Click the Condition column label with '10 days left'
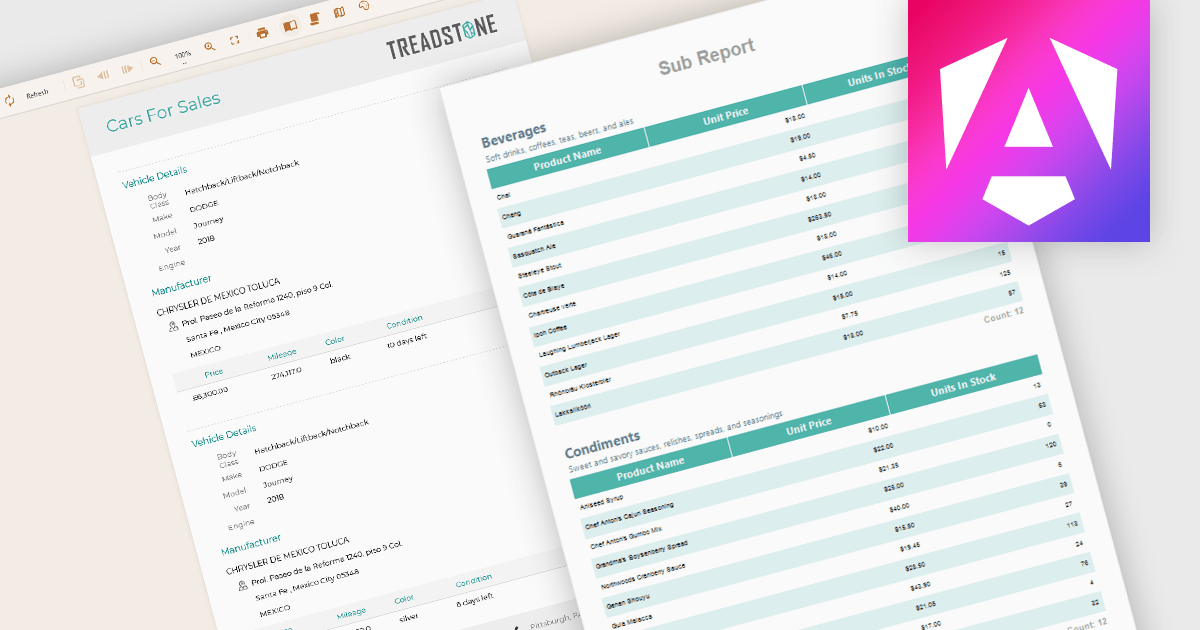The width and height of the screenshot is (1200, 630). (404, 321)
